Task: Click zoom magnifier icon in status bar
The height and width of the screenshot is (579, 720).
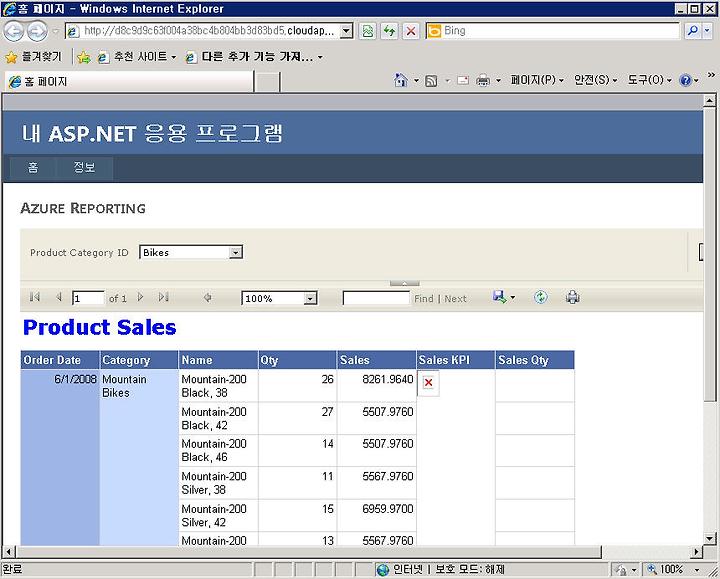Action: (652, 569)
